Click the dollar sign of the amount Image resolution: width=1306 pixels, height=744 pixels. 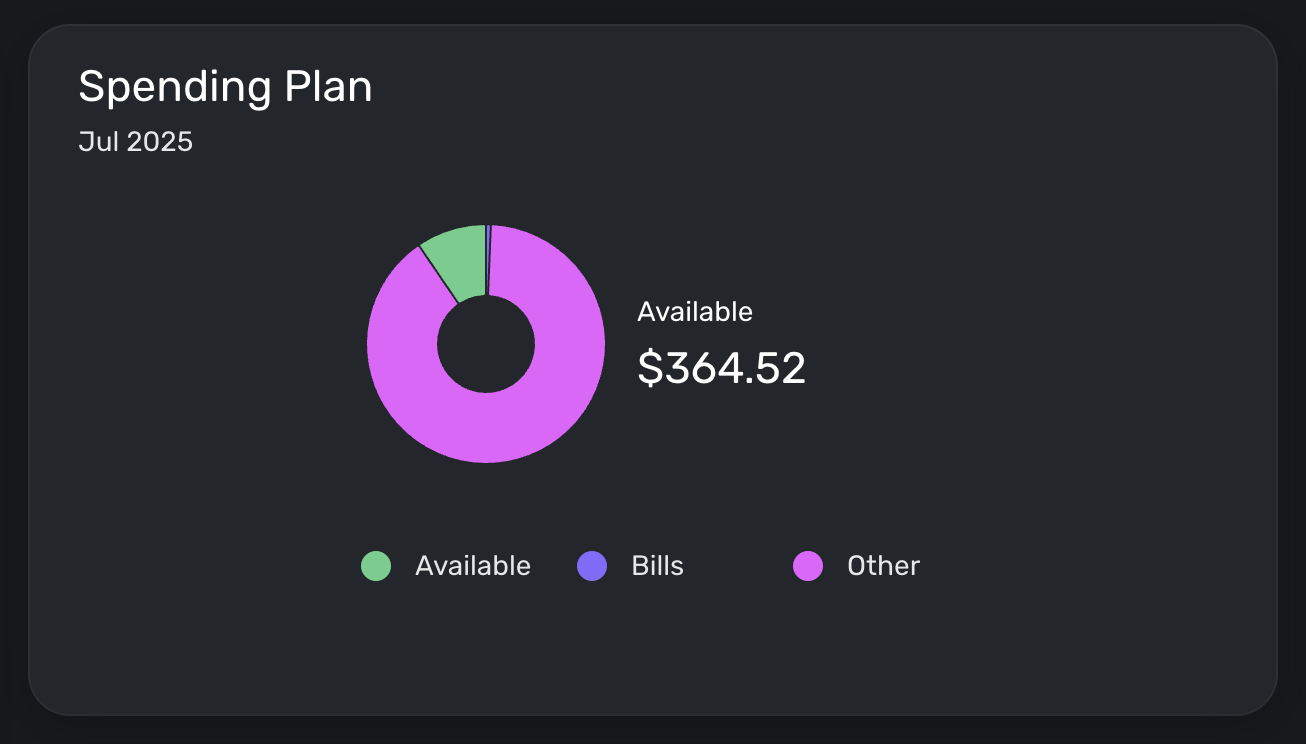coord(650,368)
